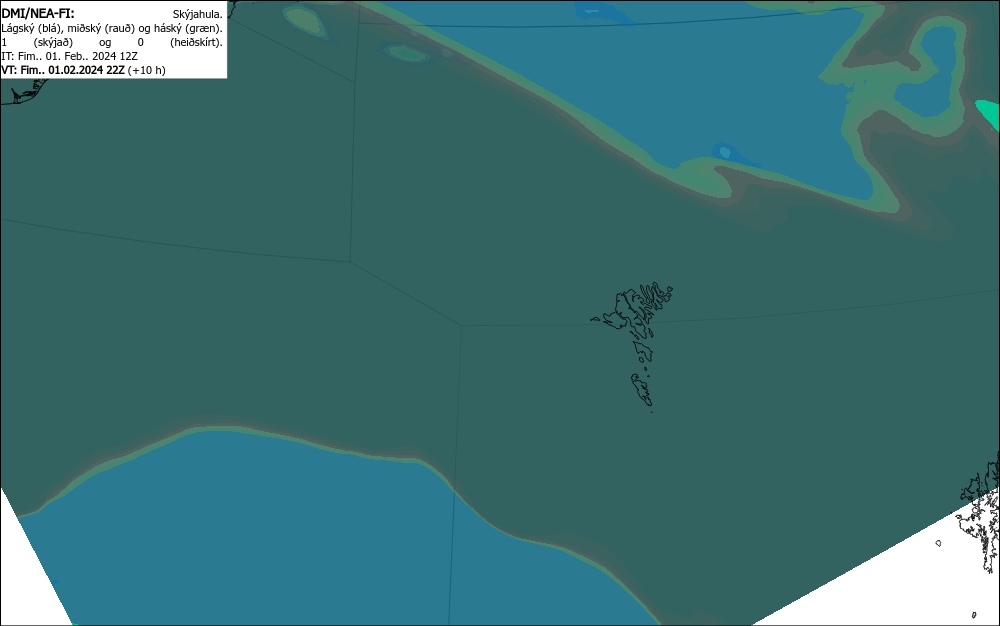Viewport: 1000px width, 626px height.
Task: Click the 'Skýjahula.' label in legend
Action: [x=198, y=14]
